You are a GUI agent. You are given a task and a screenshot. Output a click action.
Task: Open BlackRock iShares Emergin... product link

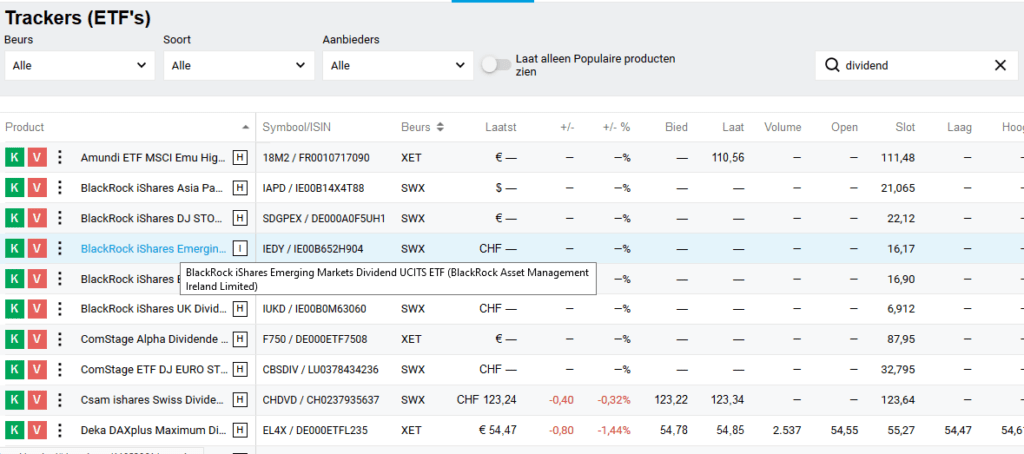click(x=153, y=248)
